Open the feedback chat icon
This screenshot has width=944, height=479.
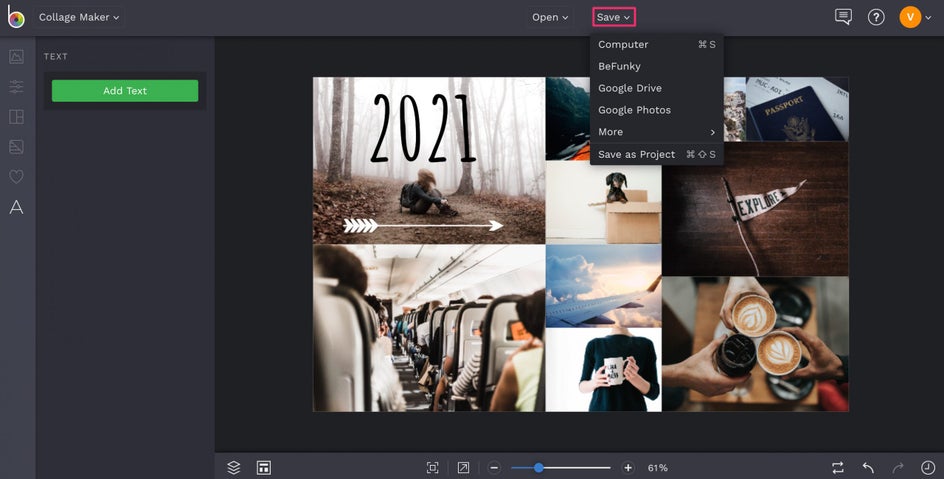(x=843, y=17)
